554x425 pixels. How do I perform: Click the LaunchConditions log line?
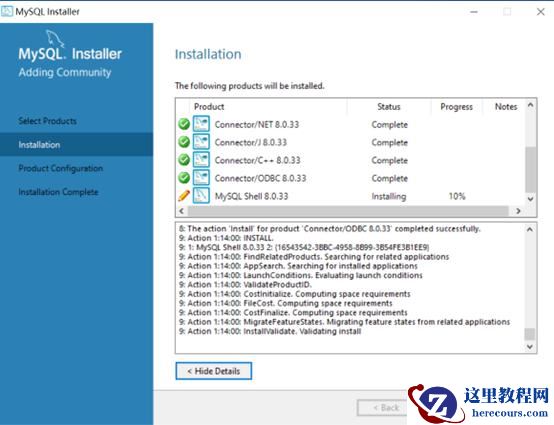[x=301, y=275]
